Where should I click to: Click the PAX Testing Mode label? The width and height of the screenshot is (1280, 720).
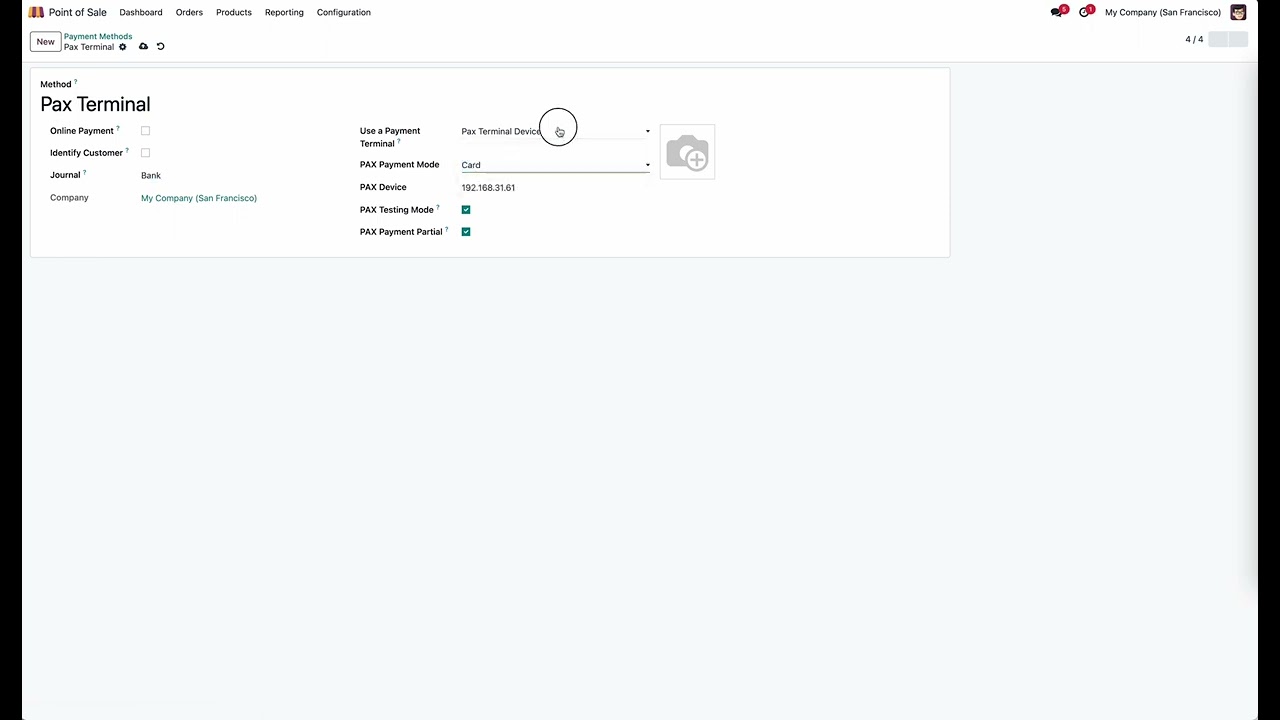pos(397,210)
